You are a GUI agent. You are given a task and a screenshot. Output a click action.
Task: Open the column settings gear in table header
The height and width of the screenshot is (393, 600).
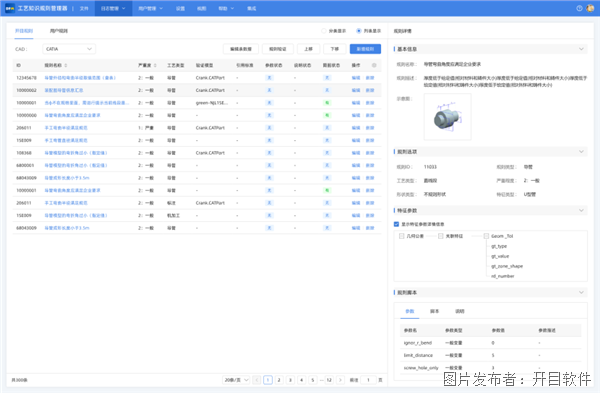[x=374, y=65]
